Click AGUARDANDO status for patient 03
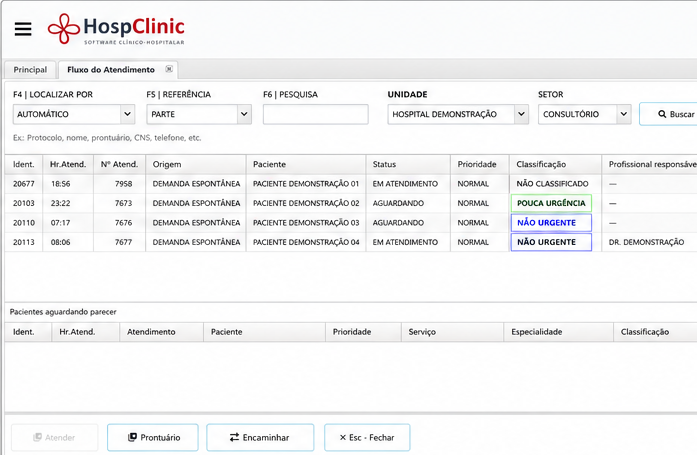 click(398, 223)
